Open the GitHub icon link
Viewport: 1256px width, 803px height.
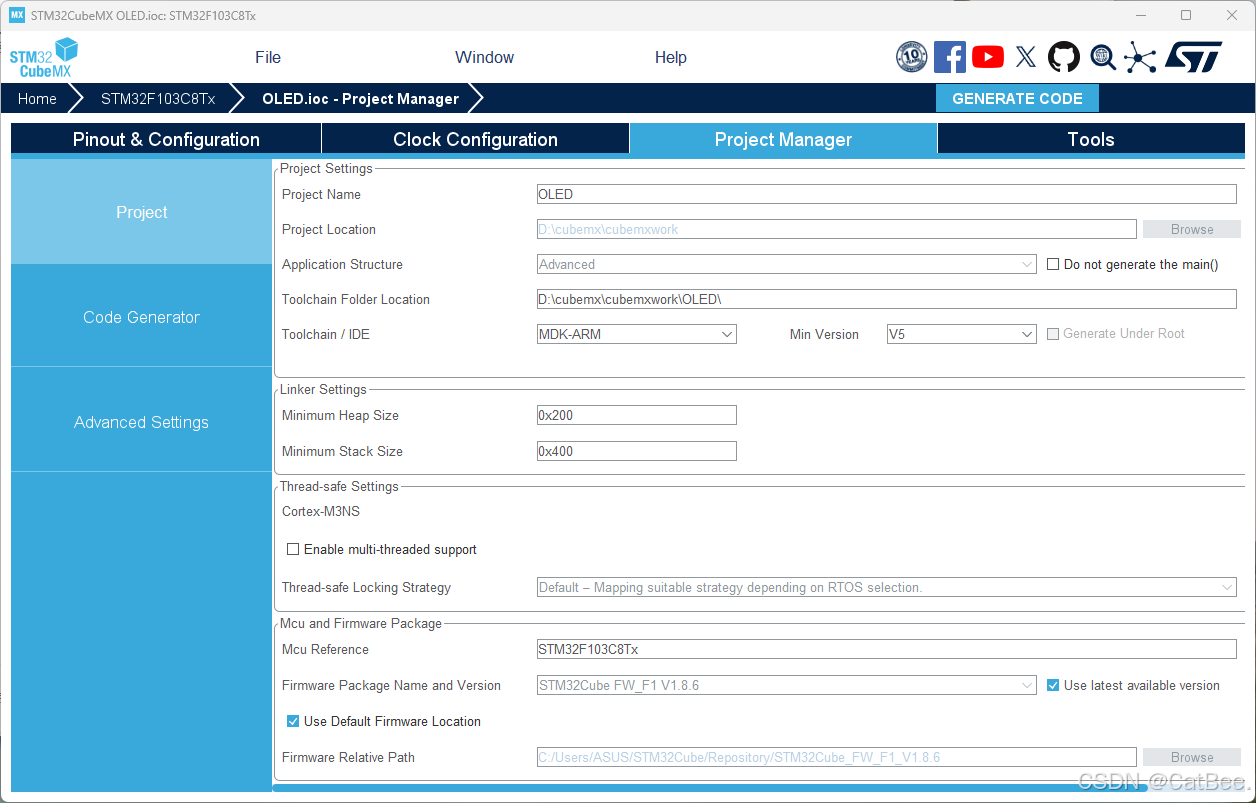1064,57
